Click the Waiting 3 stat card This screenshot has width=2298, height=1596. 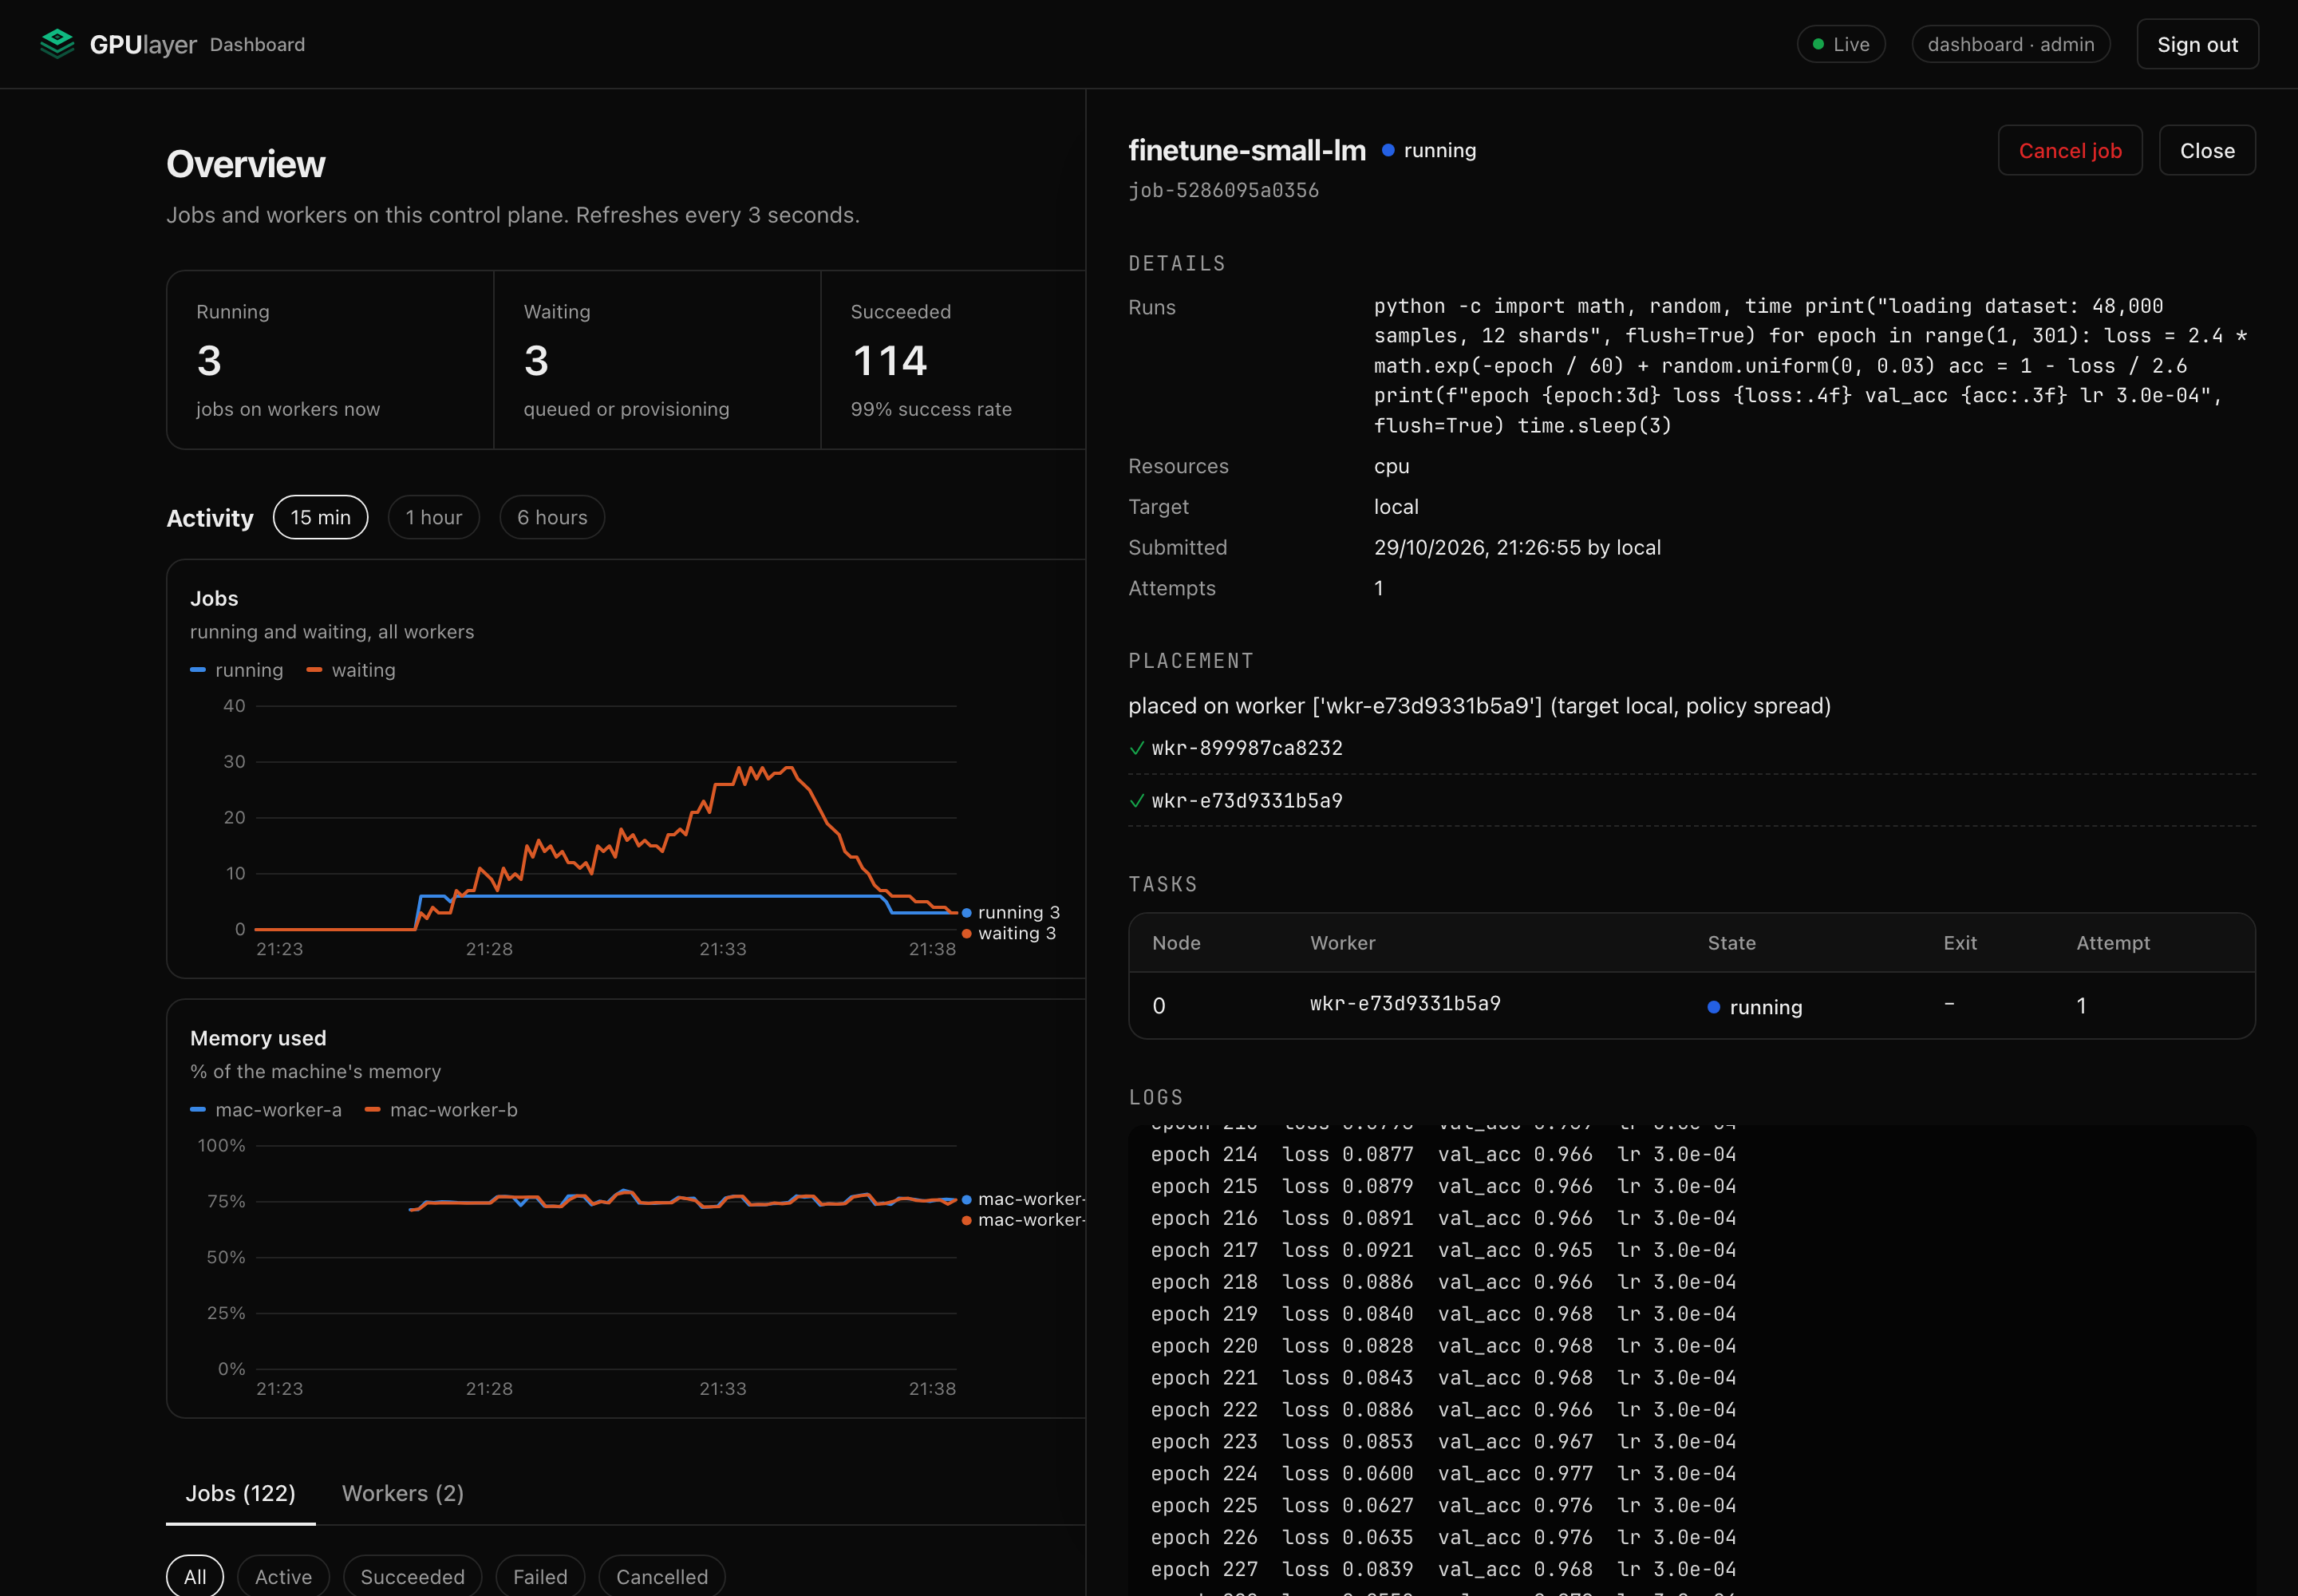[x=657, y=360]
